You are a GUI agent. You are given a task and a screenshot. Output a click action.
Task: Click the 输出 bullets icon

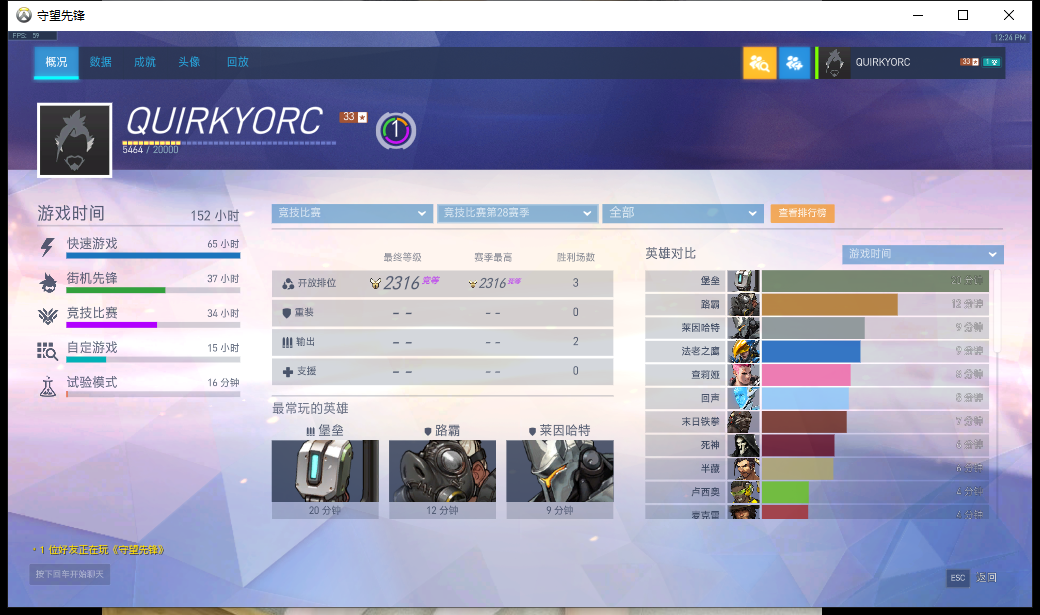pos(287,342)
